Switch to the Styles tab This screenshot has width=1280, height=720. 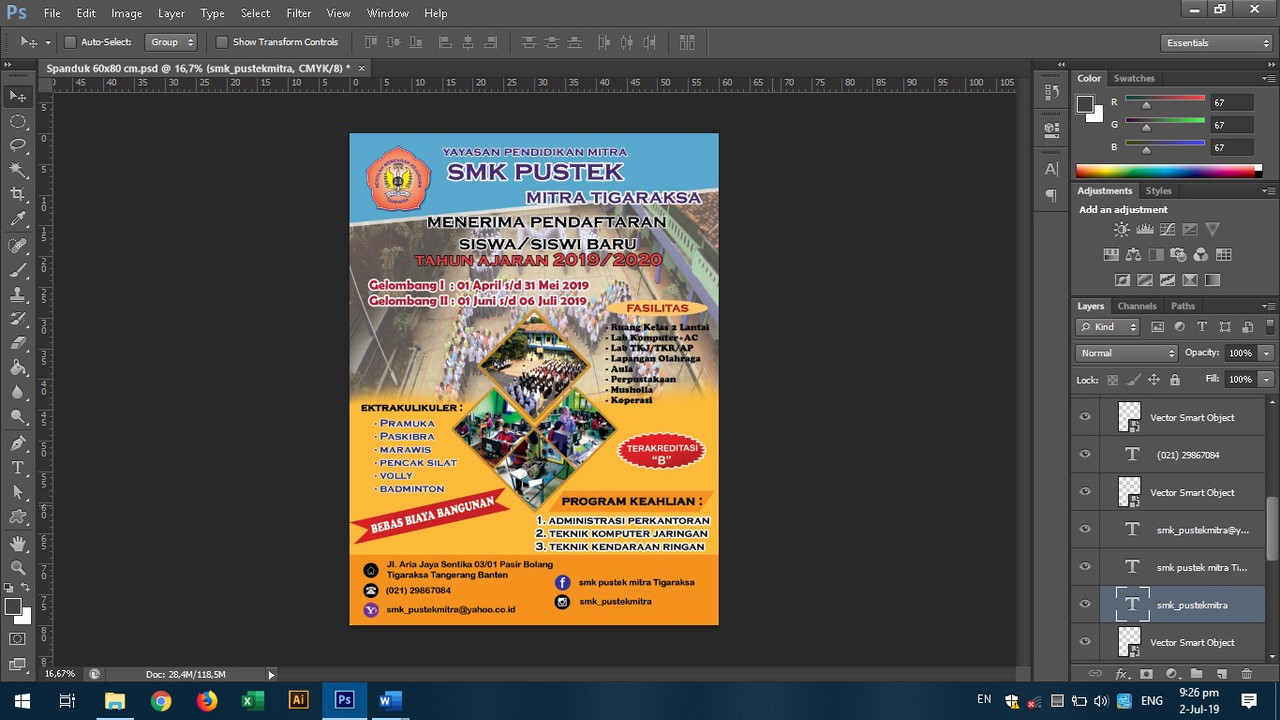point(1158,191)
